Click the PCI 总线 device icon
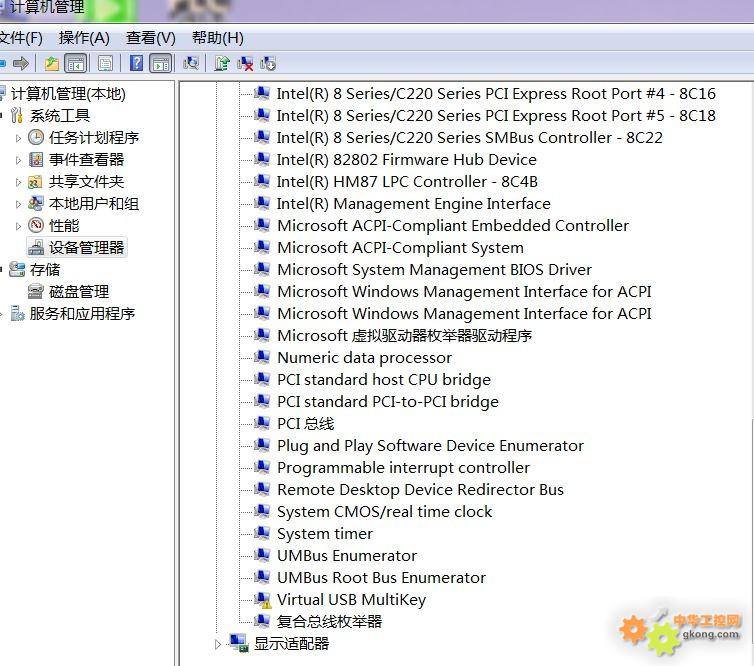This screenshot has height=666, width=754. point(262,423)
